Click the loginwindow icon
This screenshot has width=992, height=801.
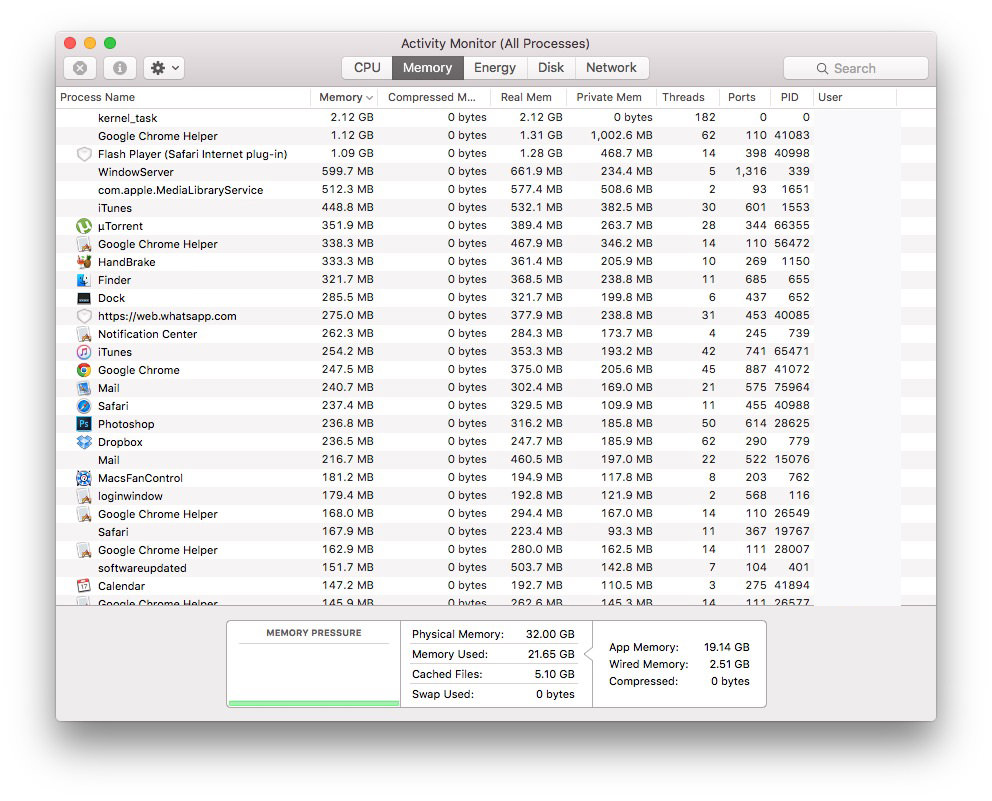[x=84, y=496]
